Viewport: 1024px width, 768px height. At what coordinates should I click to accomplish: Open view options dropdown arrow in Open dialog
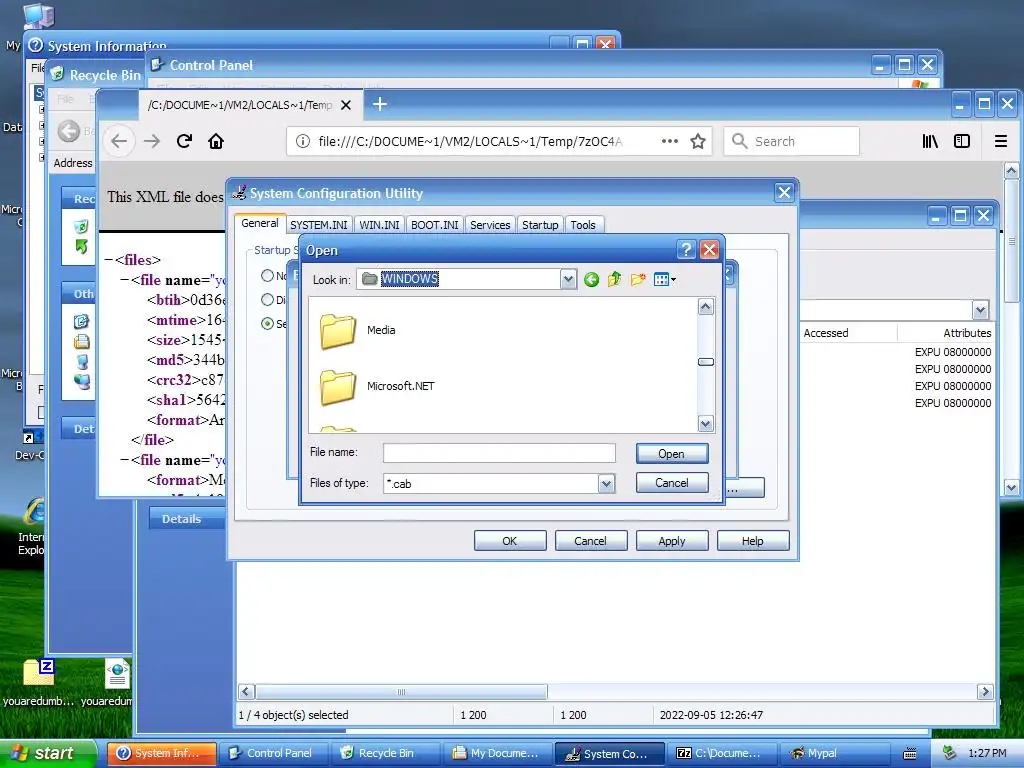[673, 280]
